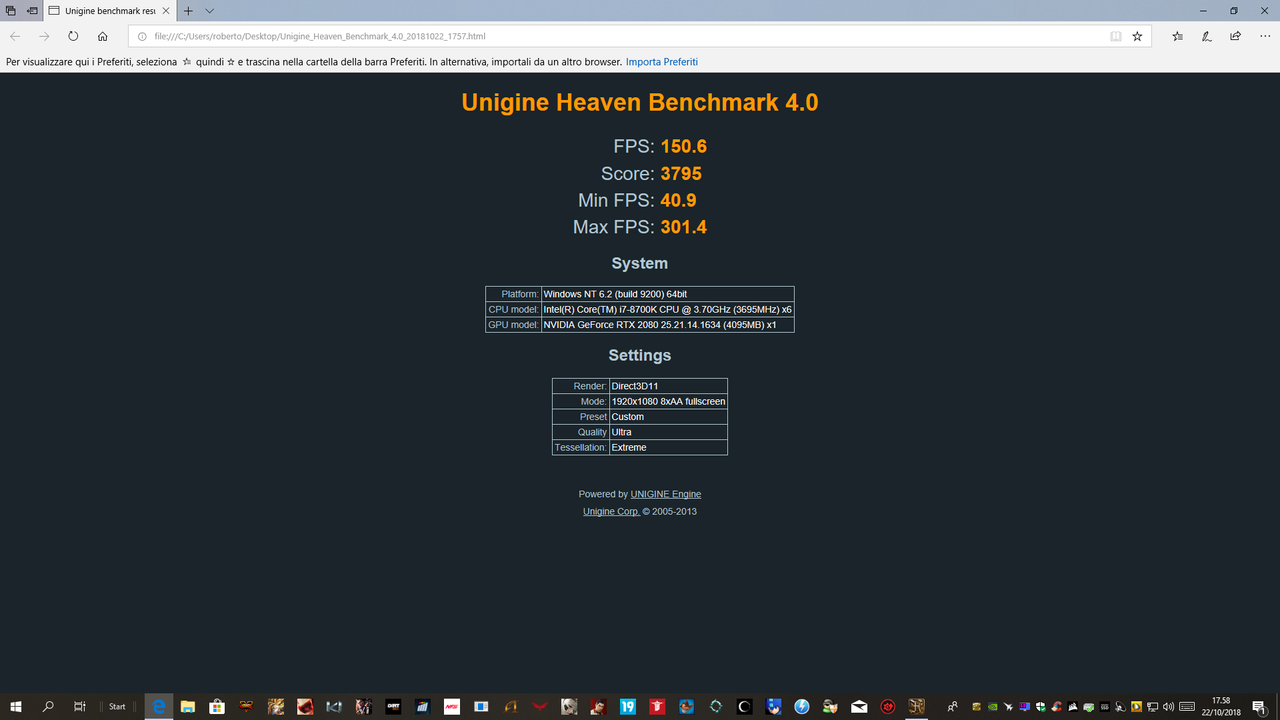Click the Share page icon
Viewport: 1280px width, 720px height.
(x=1236, y=36)
